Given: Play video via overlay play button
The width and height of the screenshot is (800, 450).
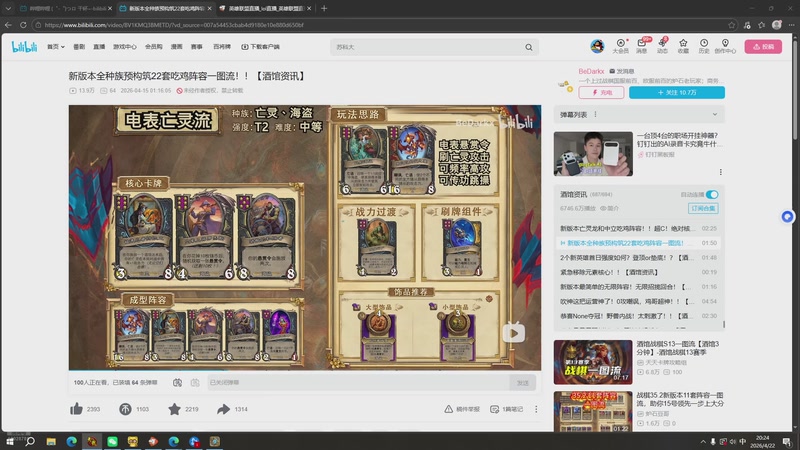Looking at the screenshot, I should [514, 333].
